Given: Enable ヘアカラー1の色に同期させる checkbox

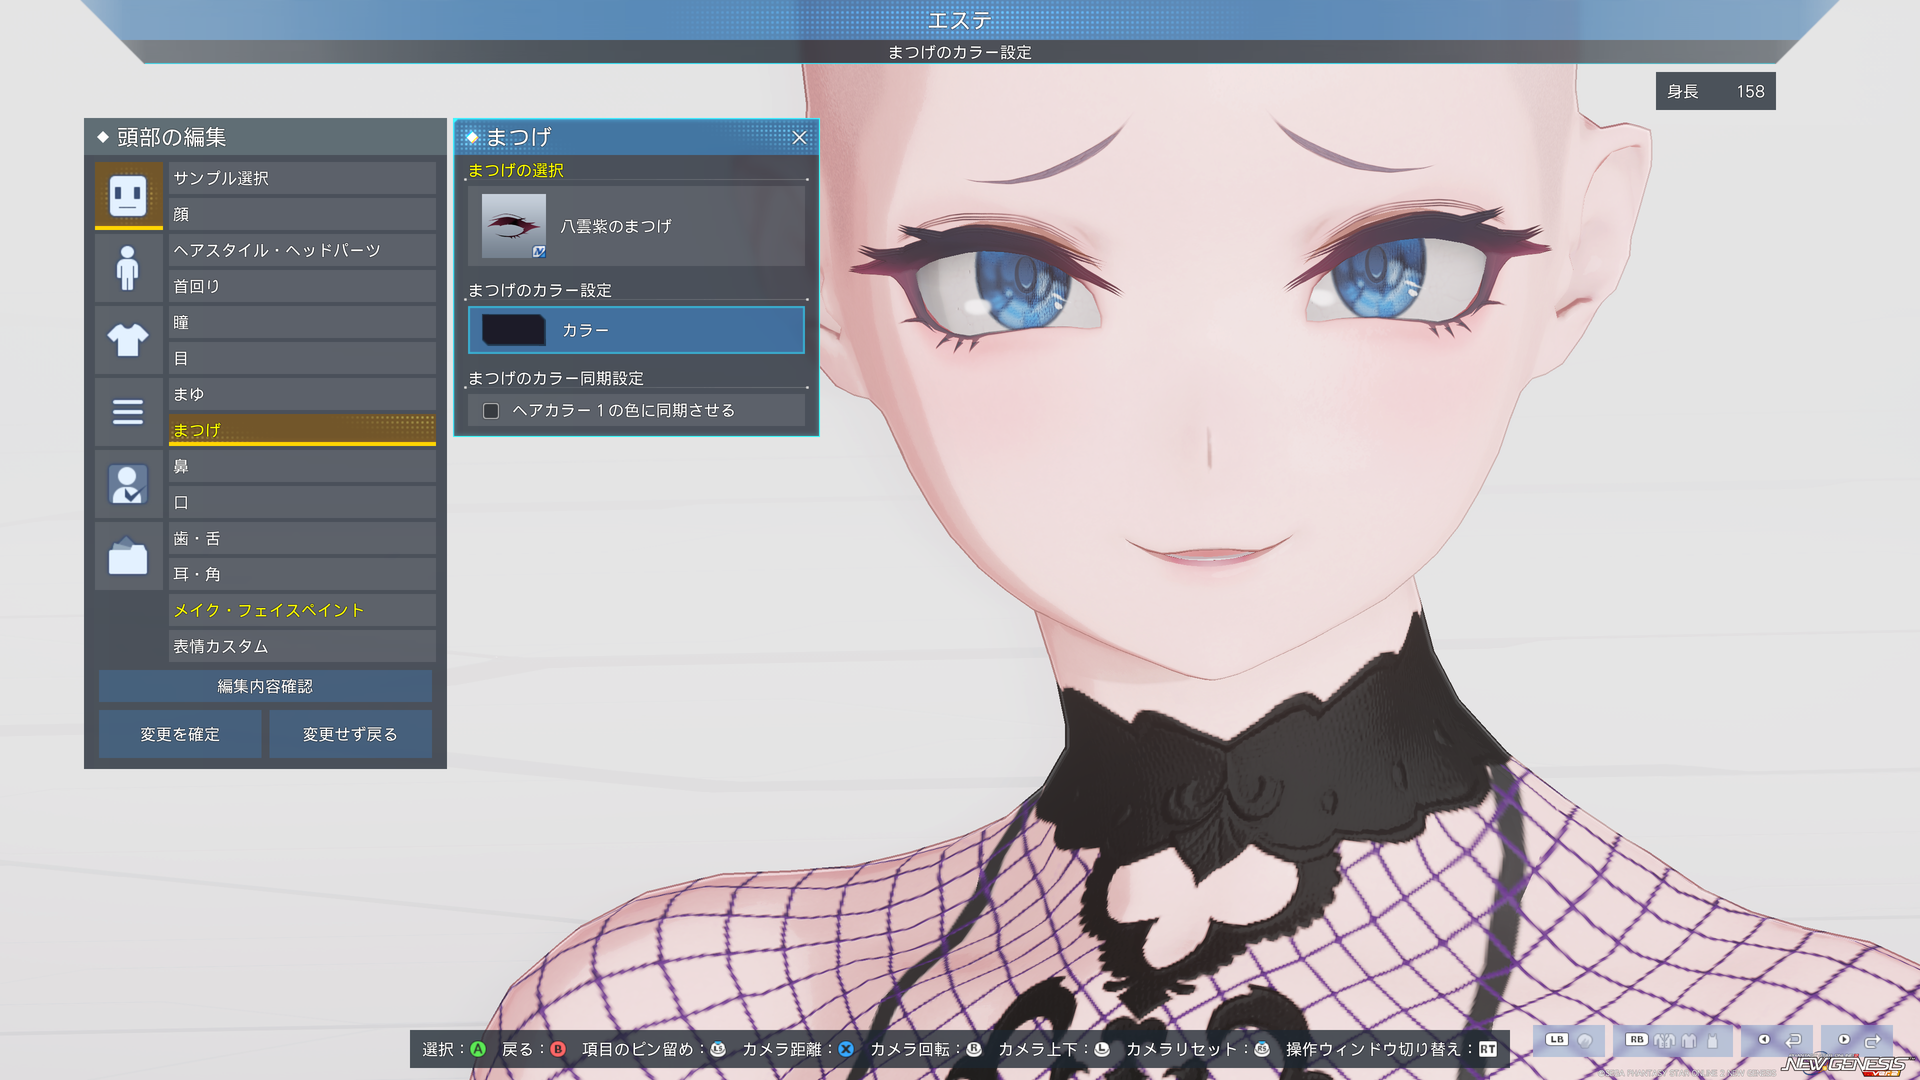Looking at the screenshot, I should click(x=491, y=411).
